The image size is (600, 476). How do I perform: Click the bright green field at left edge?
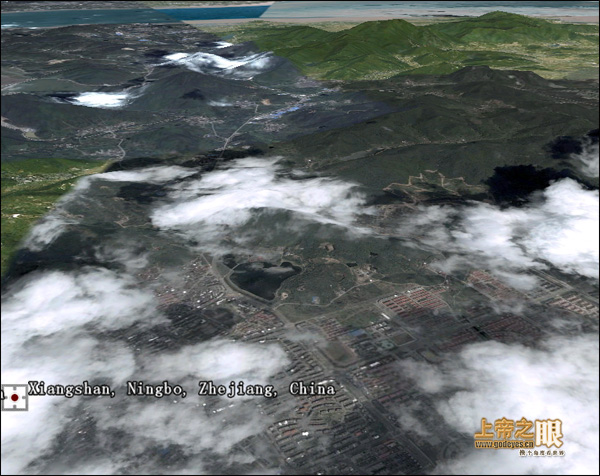click(25, 200)
